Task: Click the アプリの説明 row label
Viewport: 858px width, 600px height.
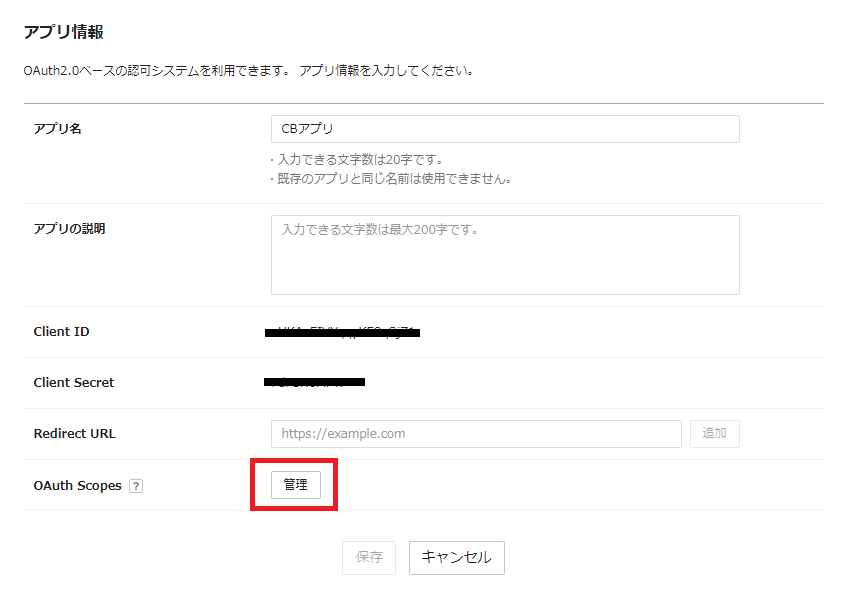Action: 69,228
